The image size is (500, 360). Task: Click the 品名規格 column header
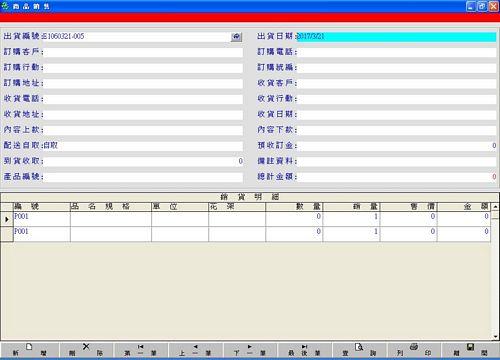110,207
